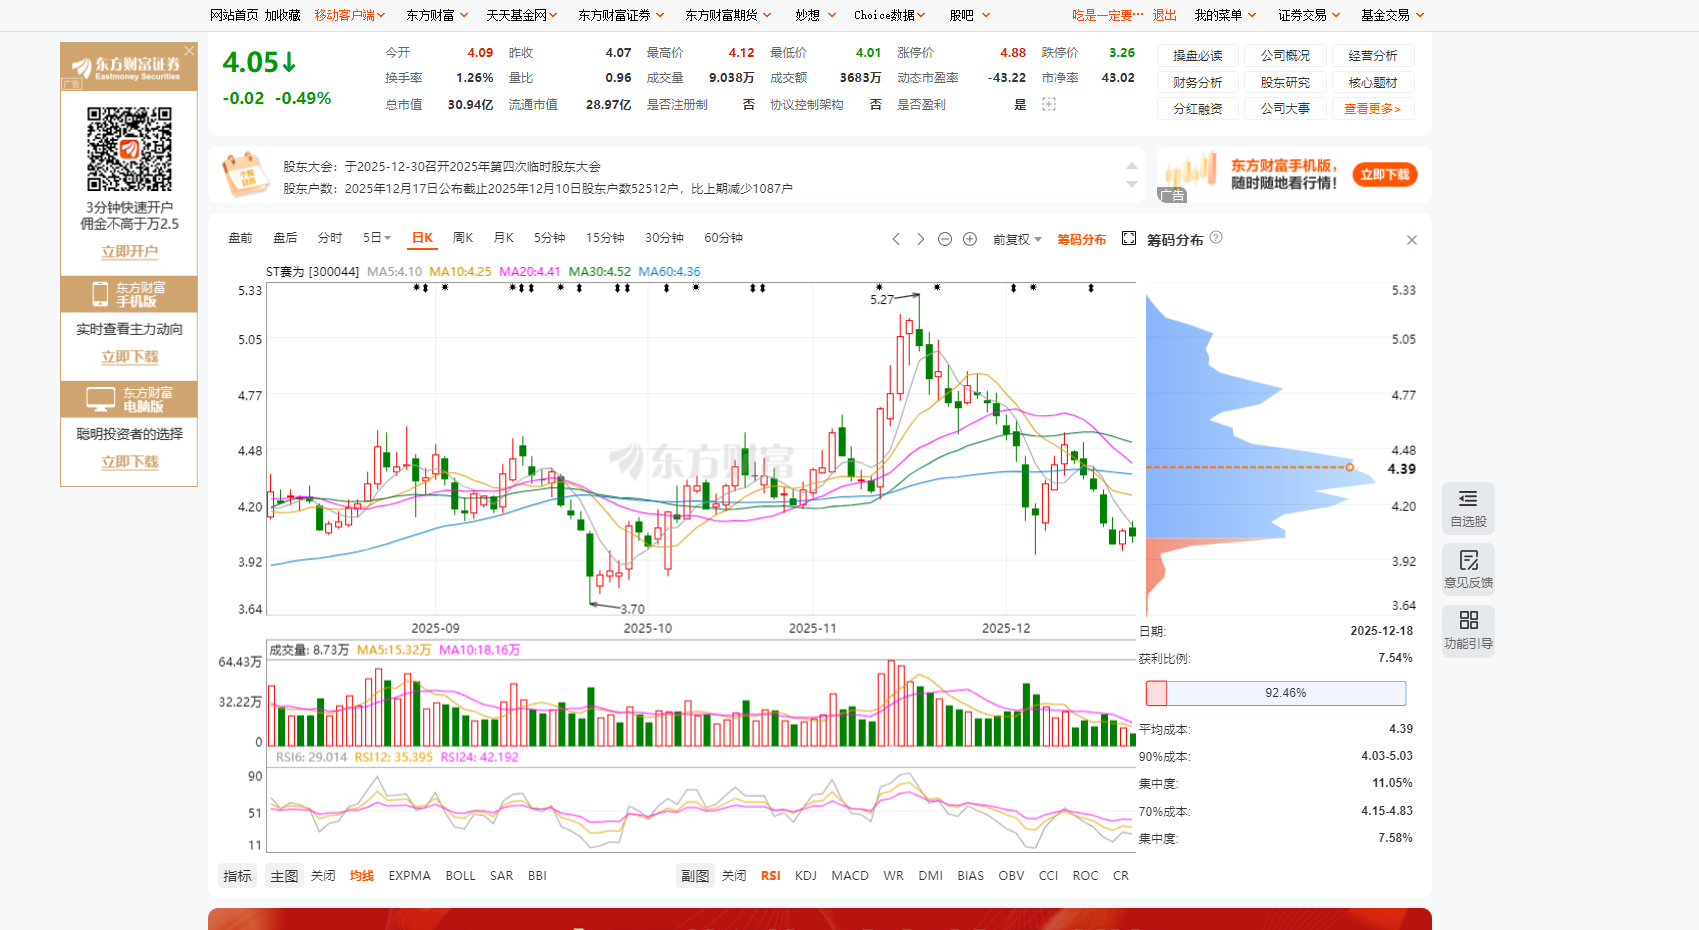
Task: Switch to the 分时 chart tab
Action: coord(330,238)
